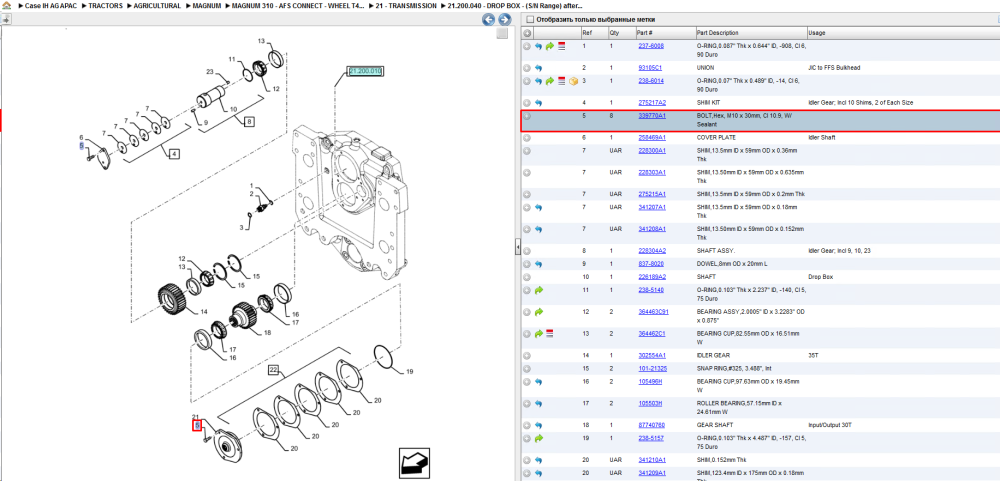Toggle the 'Отобразить только выбранные метки' checkbox
This screenshot has height=481, width=1000.
coord(529,20)
